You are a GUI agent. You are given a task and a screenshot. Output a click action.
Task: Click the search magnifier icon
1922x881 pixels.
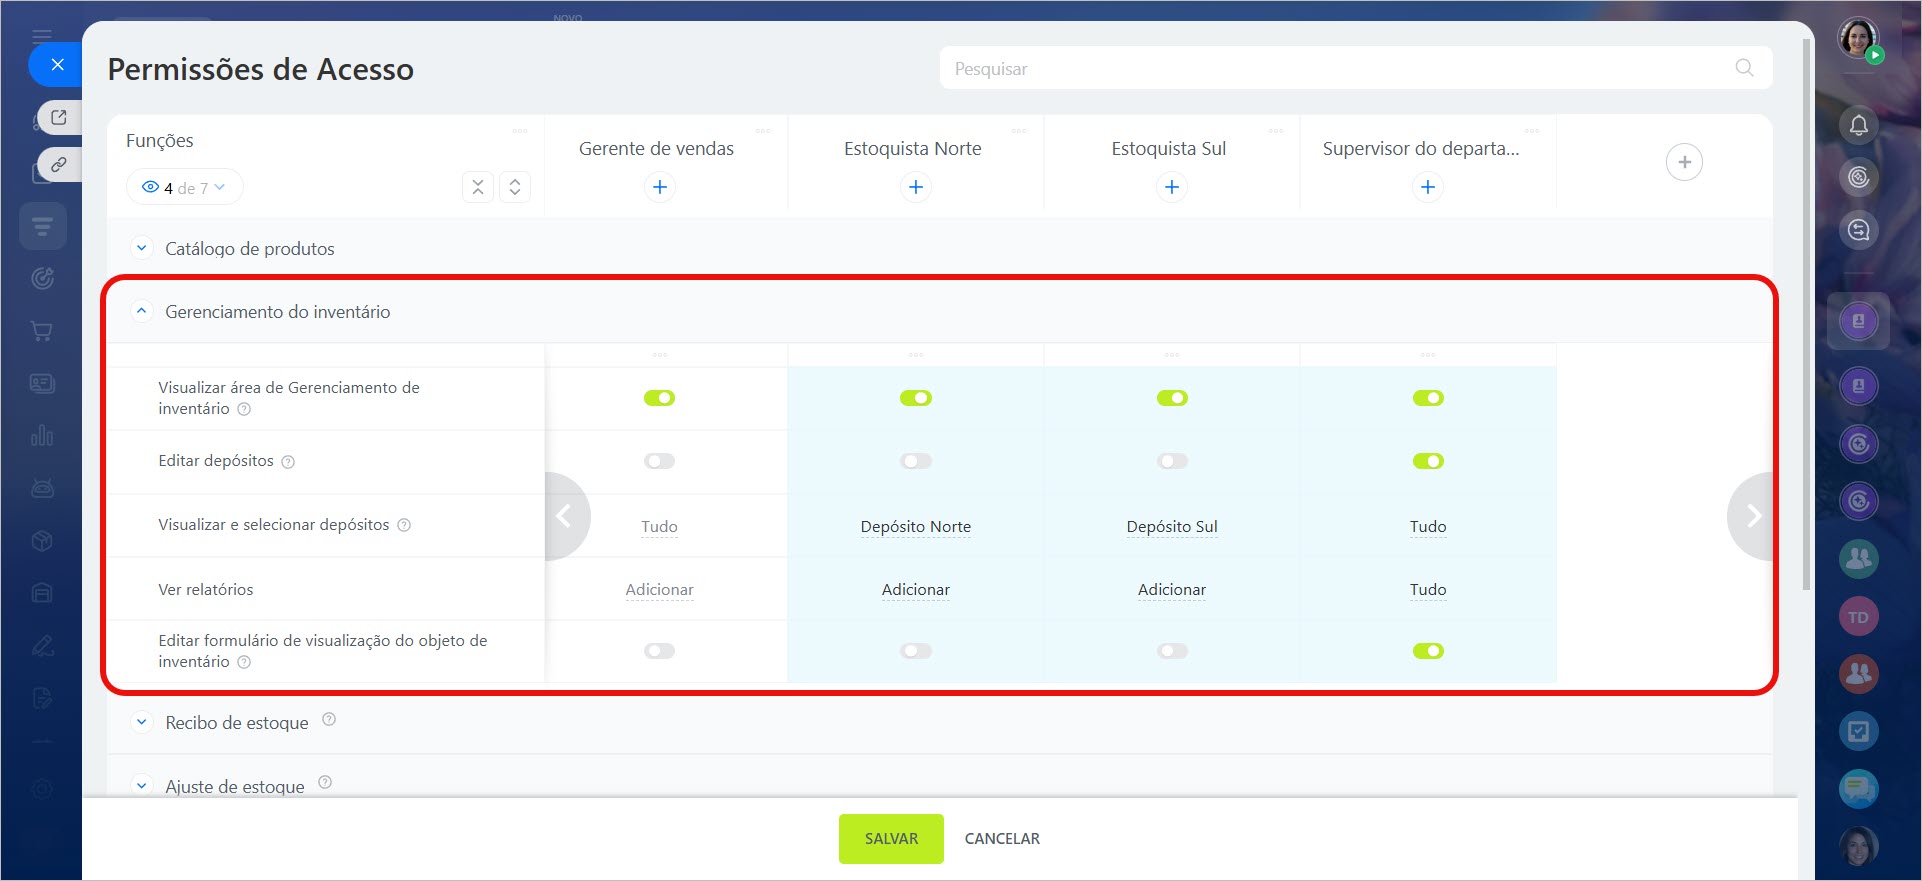[x=1744, y=68]
